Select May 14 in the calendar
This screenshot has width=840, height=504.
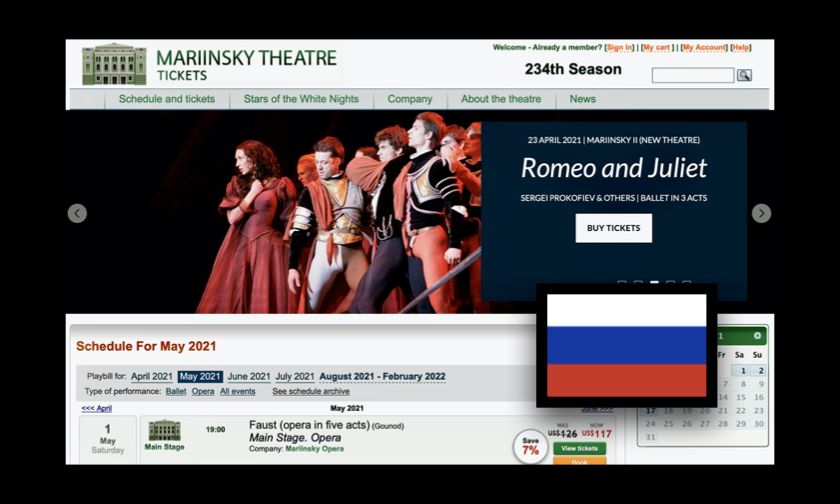tap(723, 397)
